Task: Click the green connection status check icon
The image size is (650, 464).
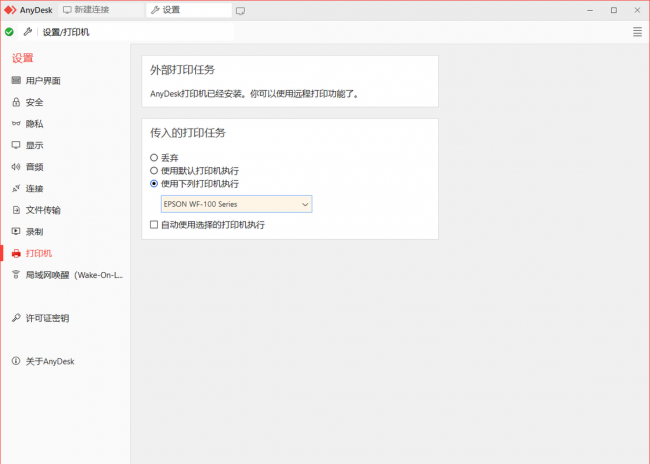Action: point(9,32)
